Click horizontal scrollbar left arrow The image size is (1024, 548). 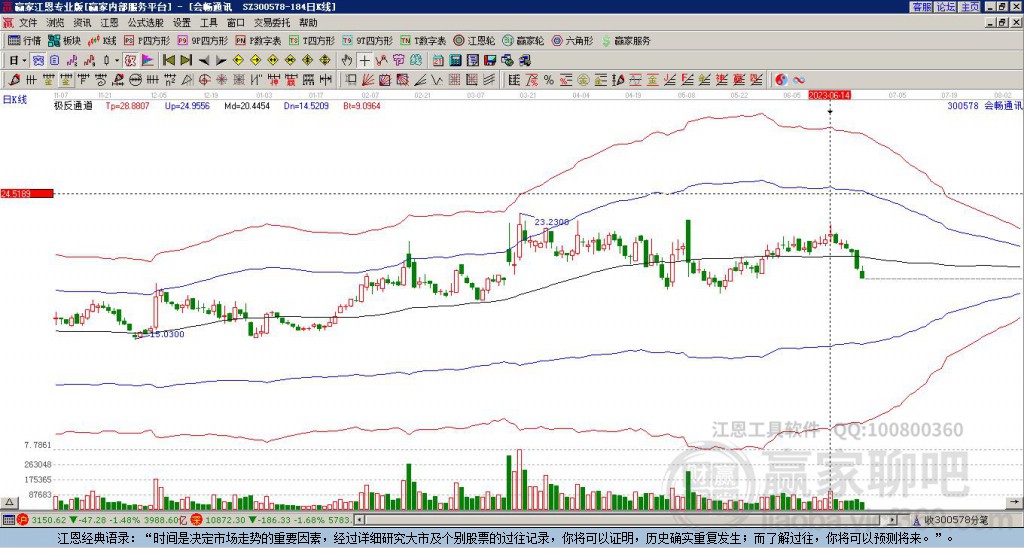(359, 520)
